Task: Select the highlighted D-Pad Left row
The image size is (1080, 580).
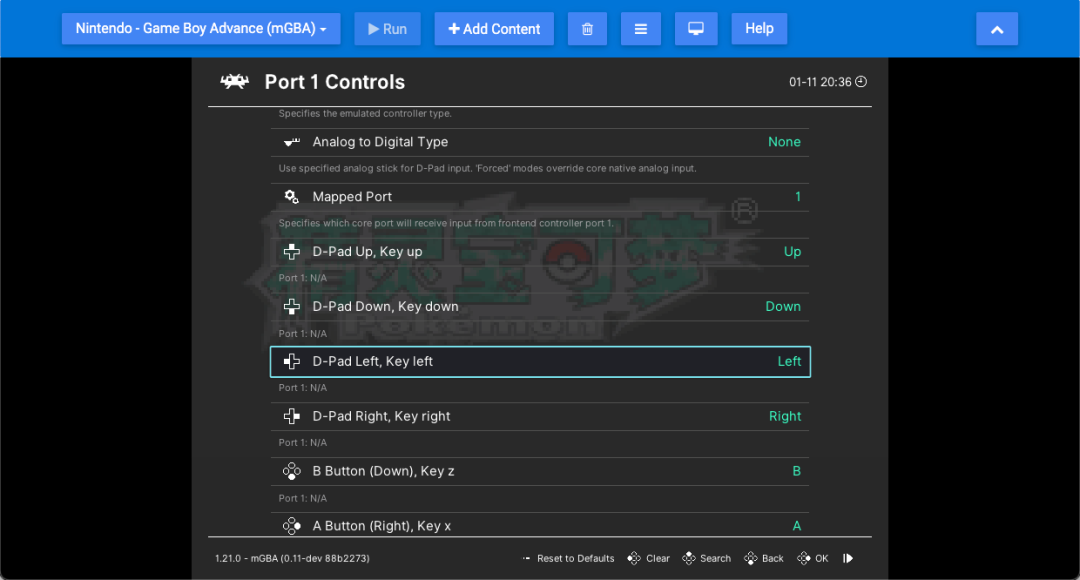Action: 540,361
